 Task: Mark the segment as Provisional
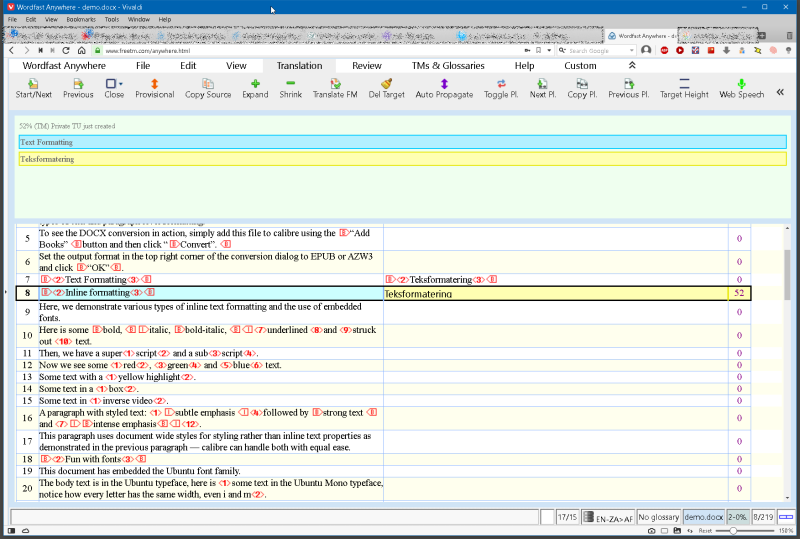(155, 88)
